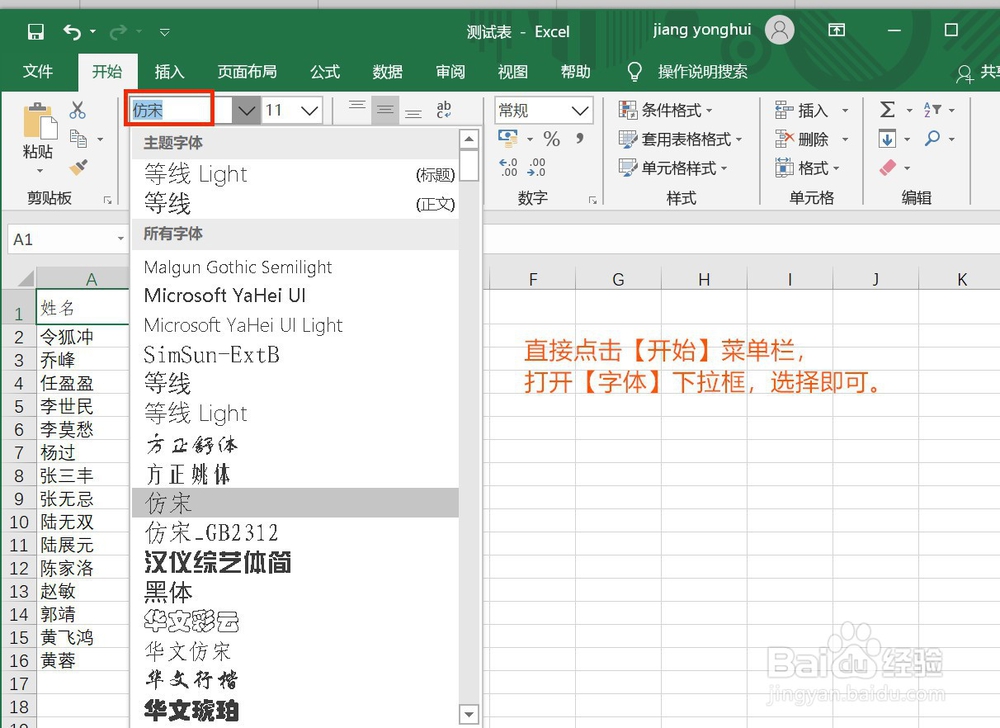Screen dimensions: 1000x728
Task: Choose 汉仪综艺体简 font
Action: tap(295, 562)
